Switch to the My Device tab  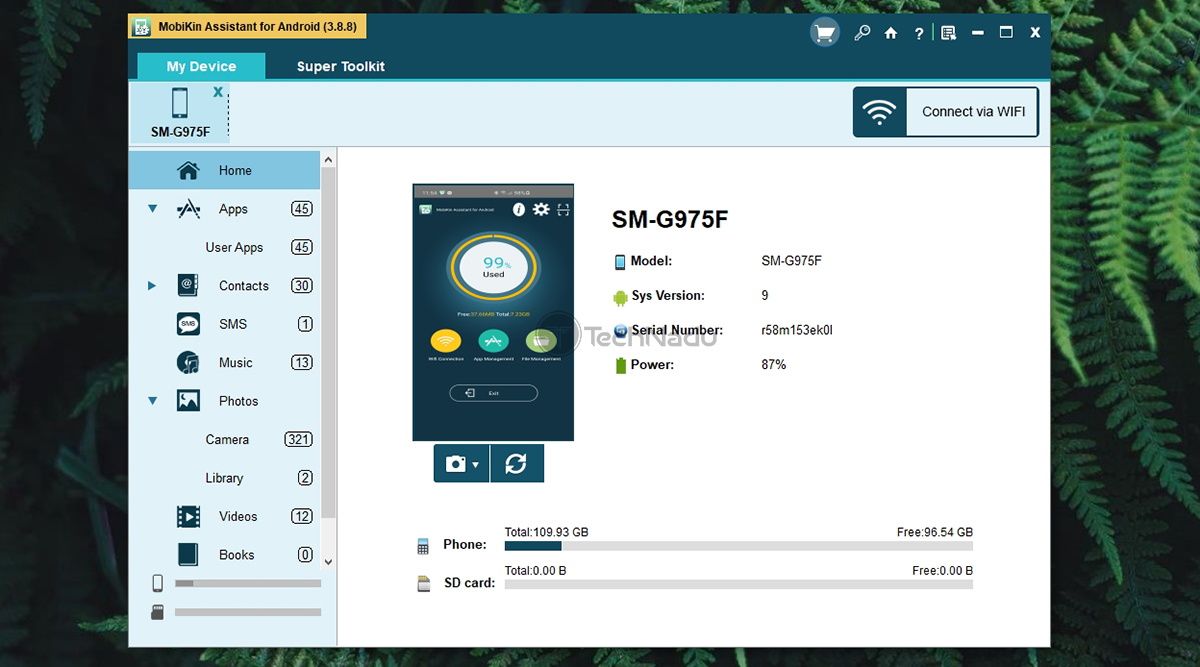(201, 66)
